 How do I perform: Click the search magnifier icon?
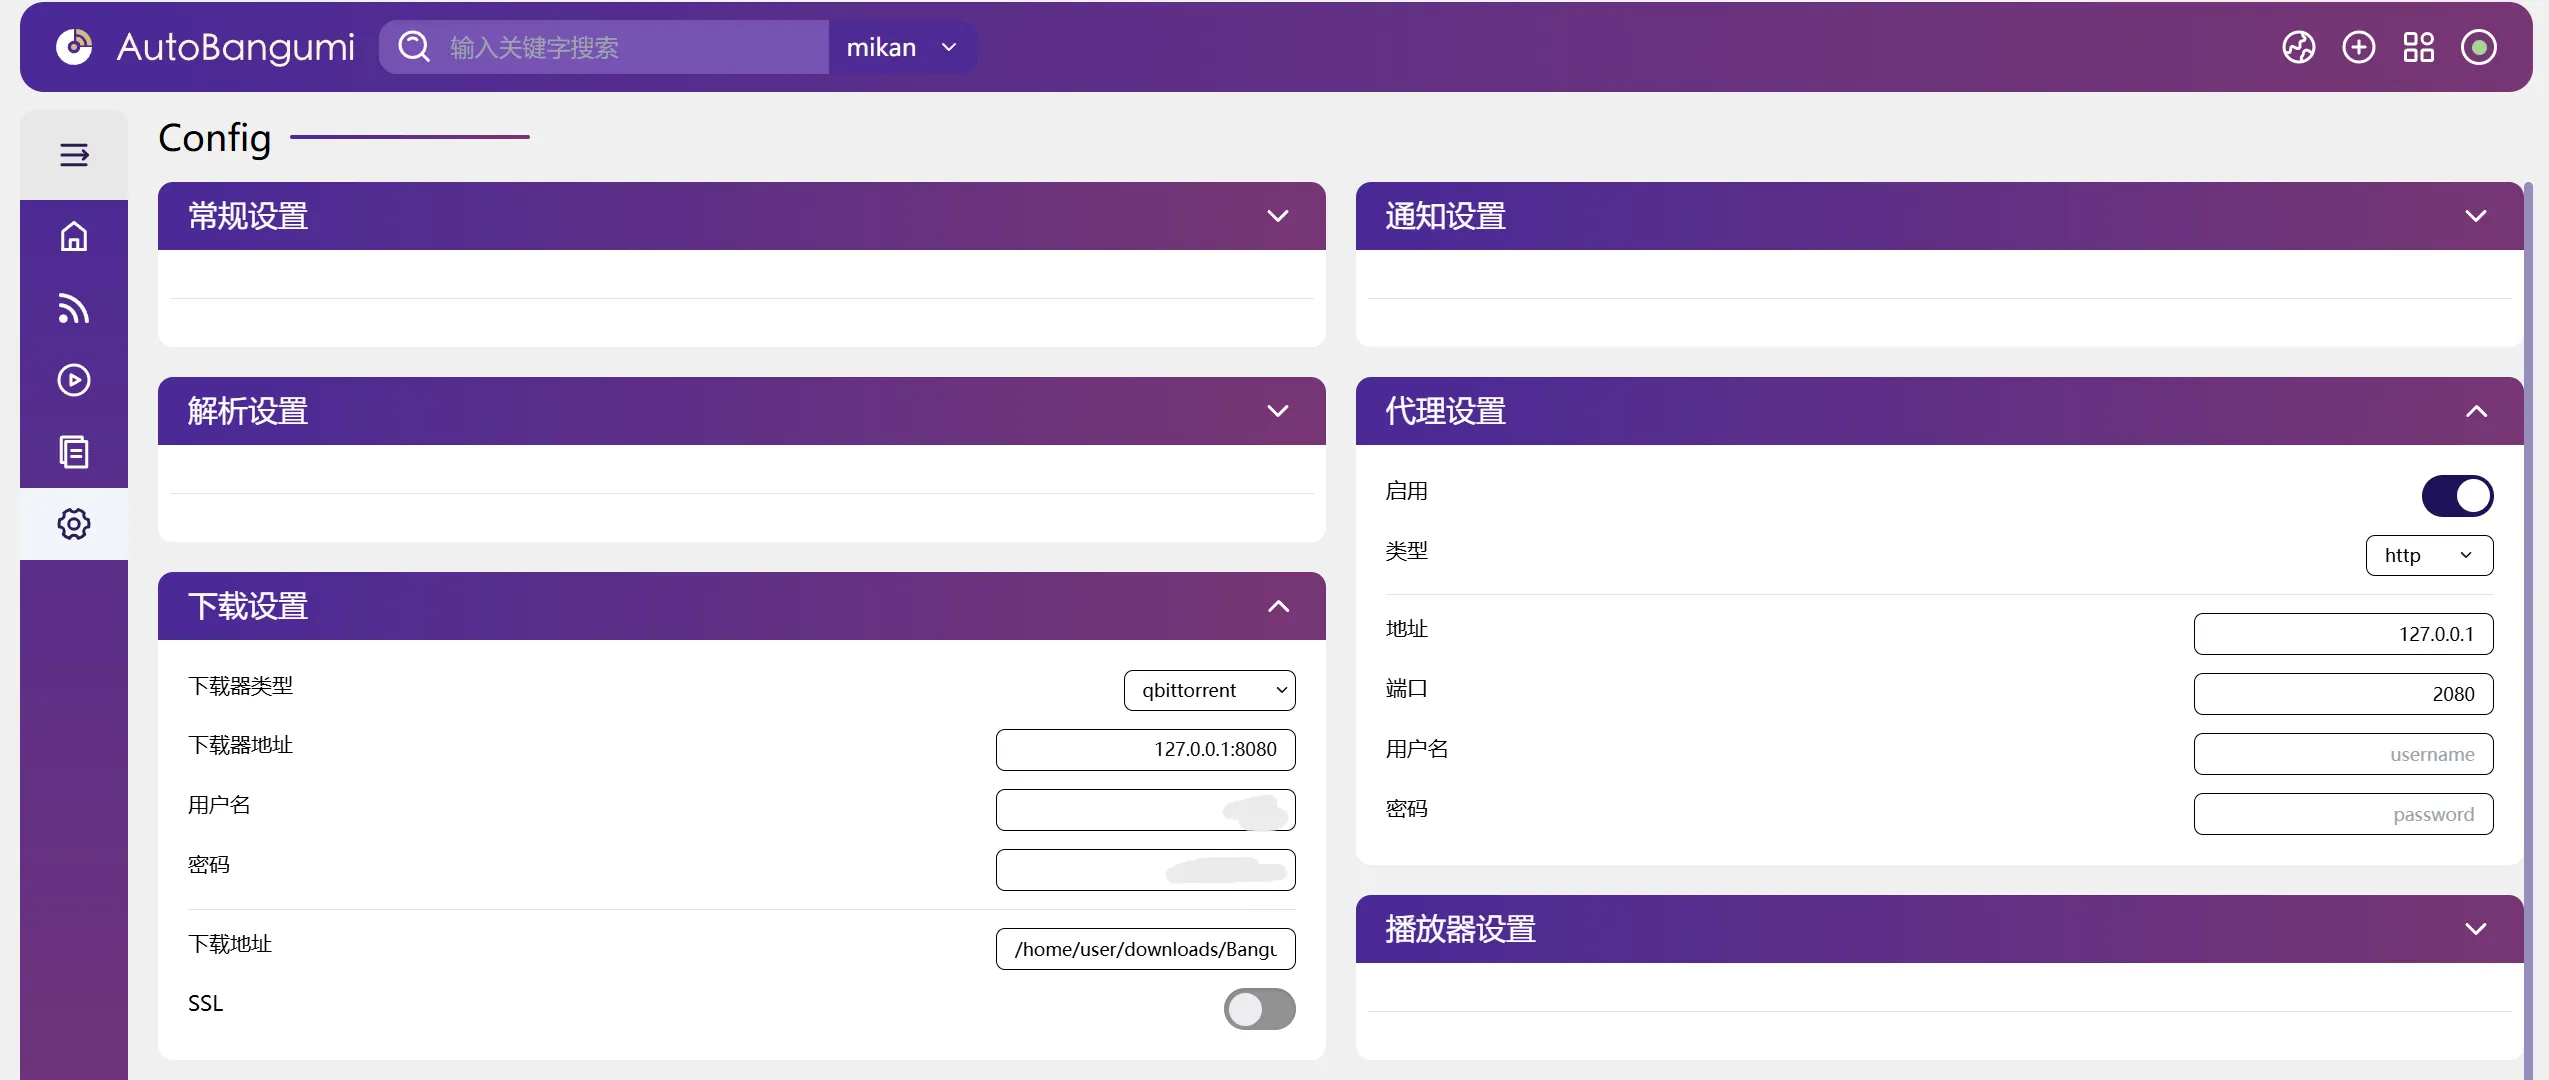pyautogui.click(x=413, y=47)
